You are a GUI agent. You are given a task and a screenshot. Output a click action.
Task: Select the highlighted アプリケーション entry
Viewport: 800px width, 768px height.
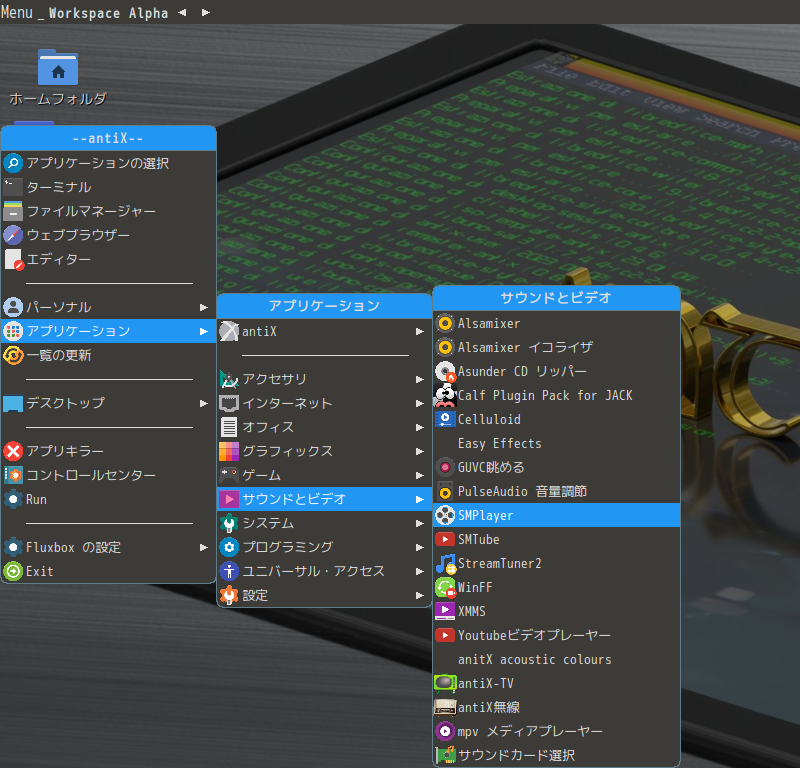coord(109,331)
